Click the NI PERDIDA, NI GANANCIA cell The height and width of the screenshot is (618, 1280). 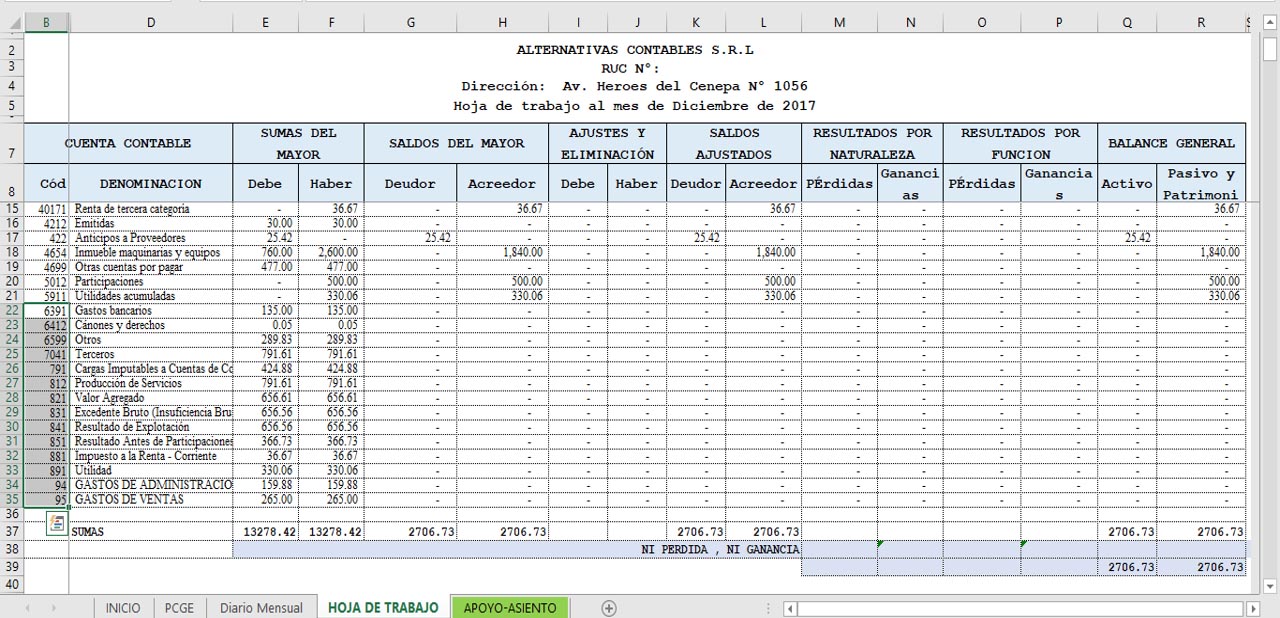[x=719, y=549]
